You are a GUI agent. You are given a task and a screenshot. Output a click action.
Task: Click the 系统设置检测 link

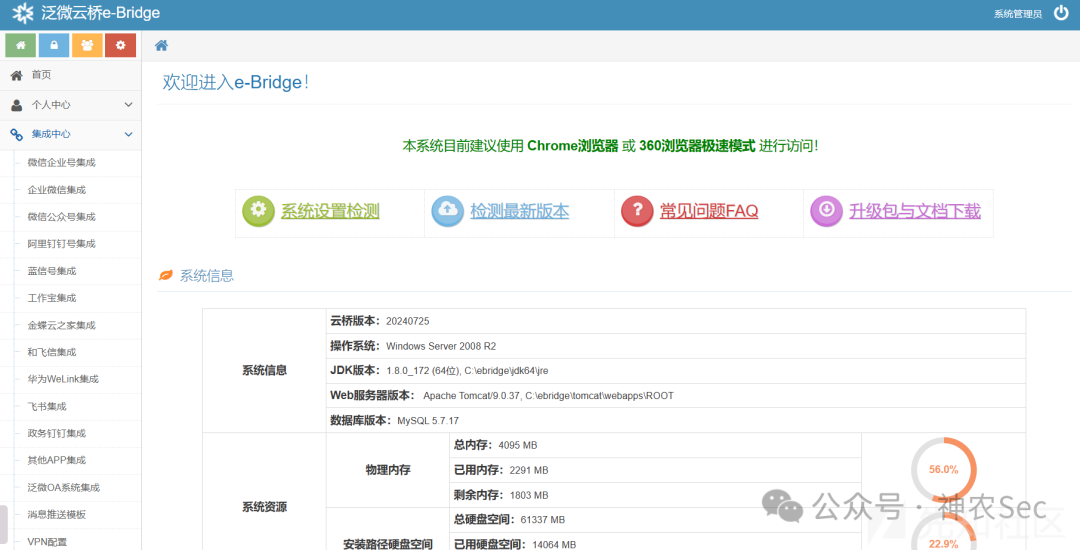[330, 211]
